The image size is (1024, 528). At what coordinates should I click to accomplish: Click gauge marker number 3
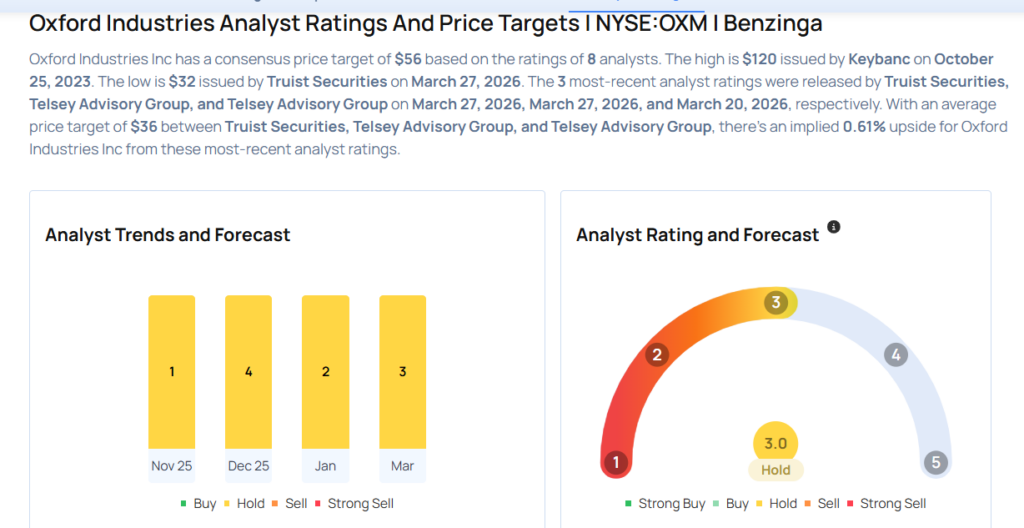pos(775,303)
